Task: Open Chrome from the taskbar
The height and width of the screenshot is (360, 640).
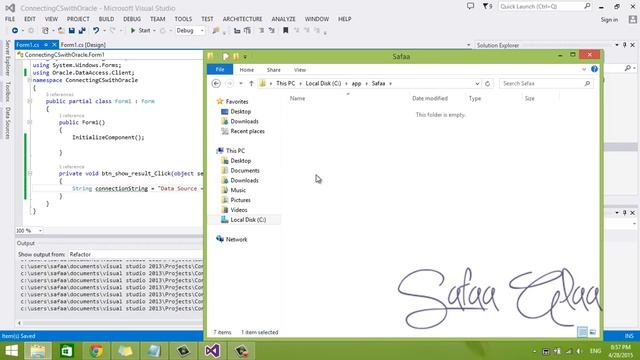Action: pos(96,351)
